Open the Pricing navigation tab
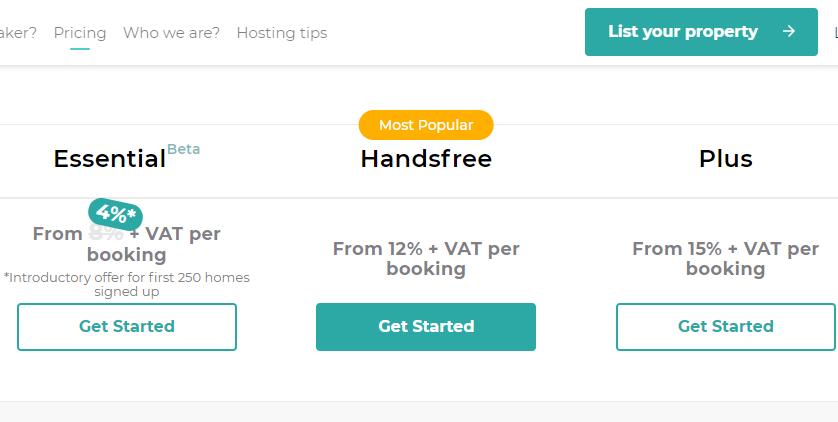Viewport: 838px width, 422px height. point(80,33)
